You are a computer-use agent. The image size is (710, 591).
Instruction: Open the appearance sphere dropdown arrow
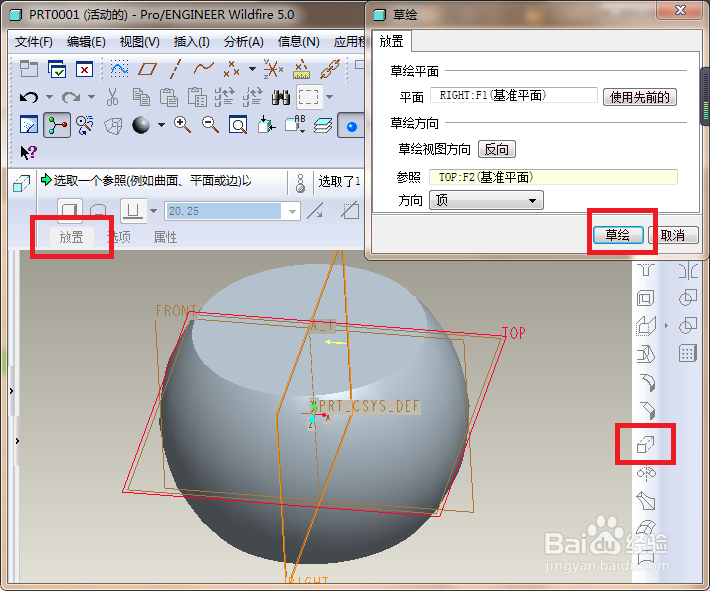(x=162, y=125)
